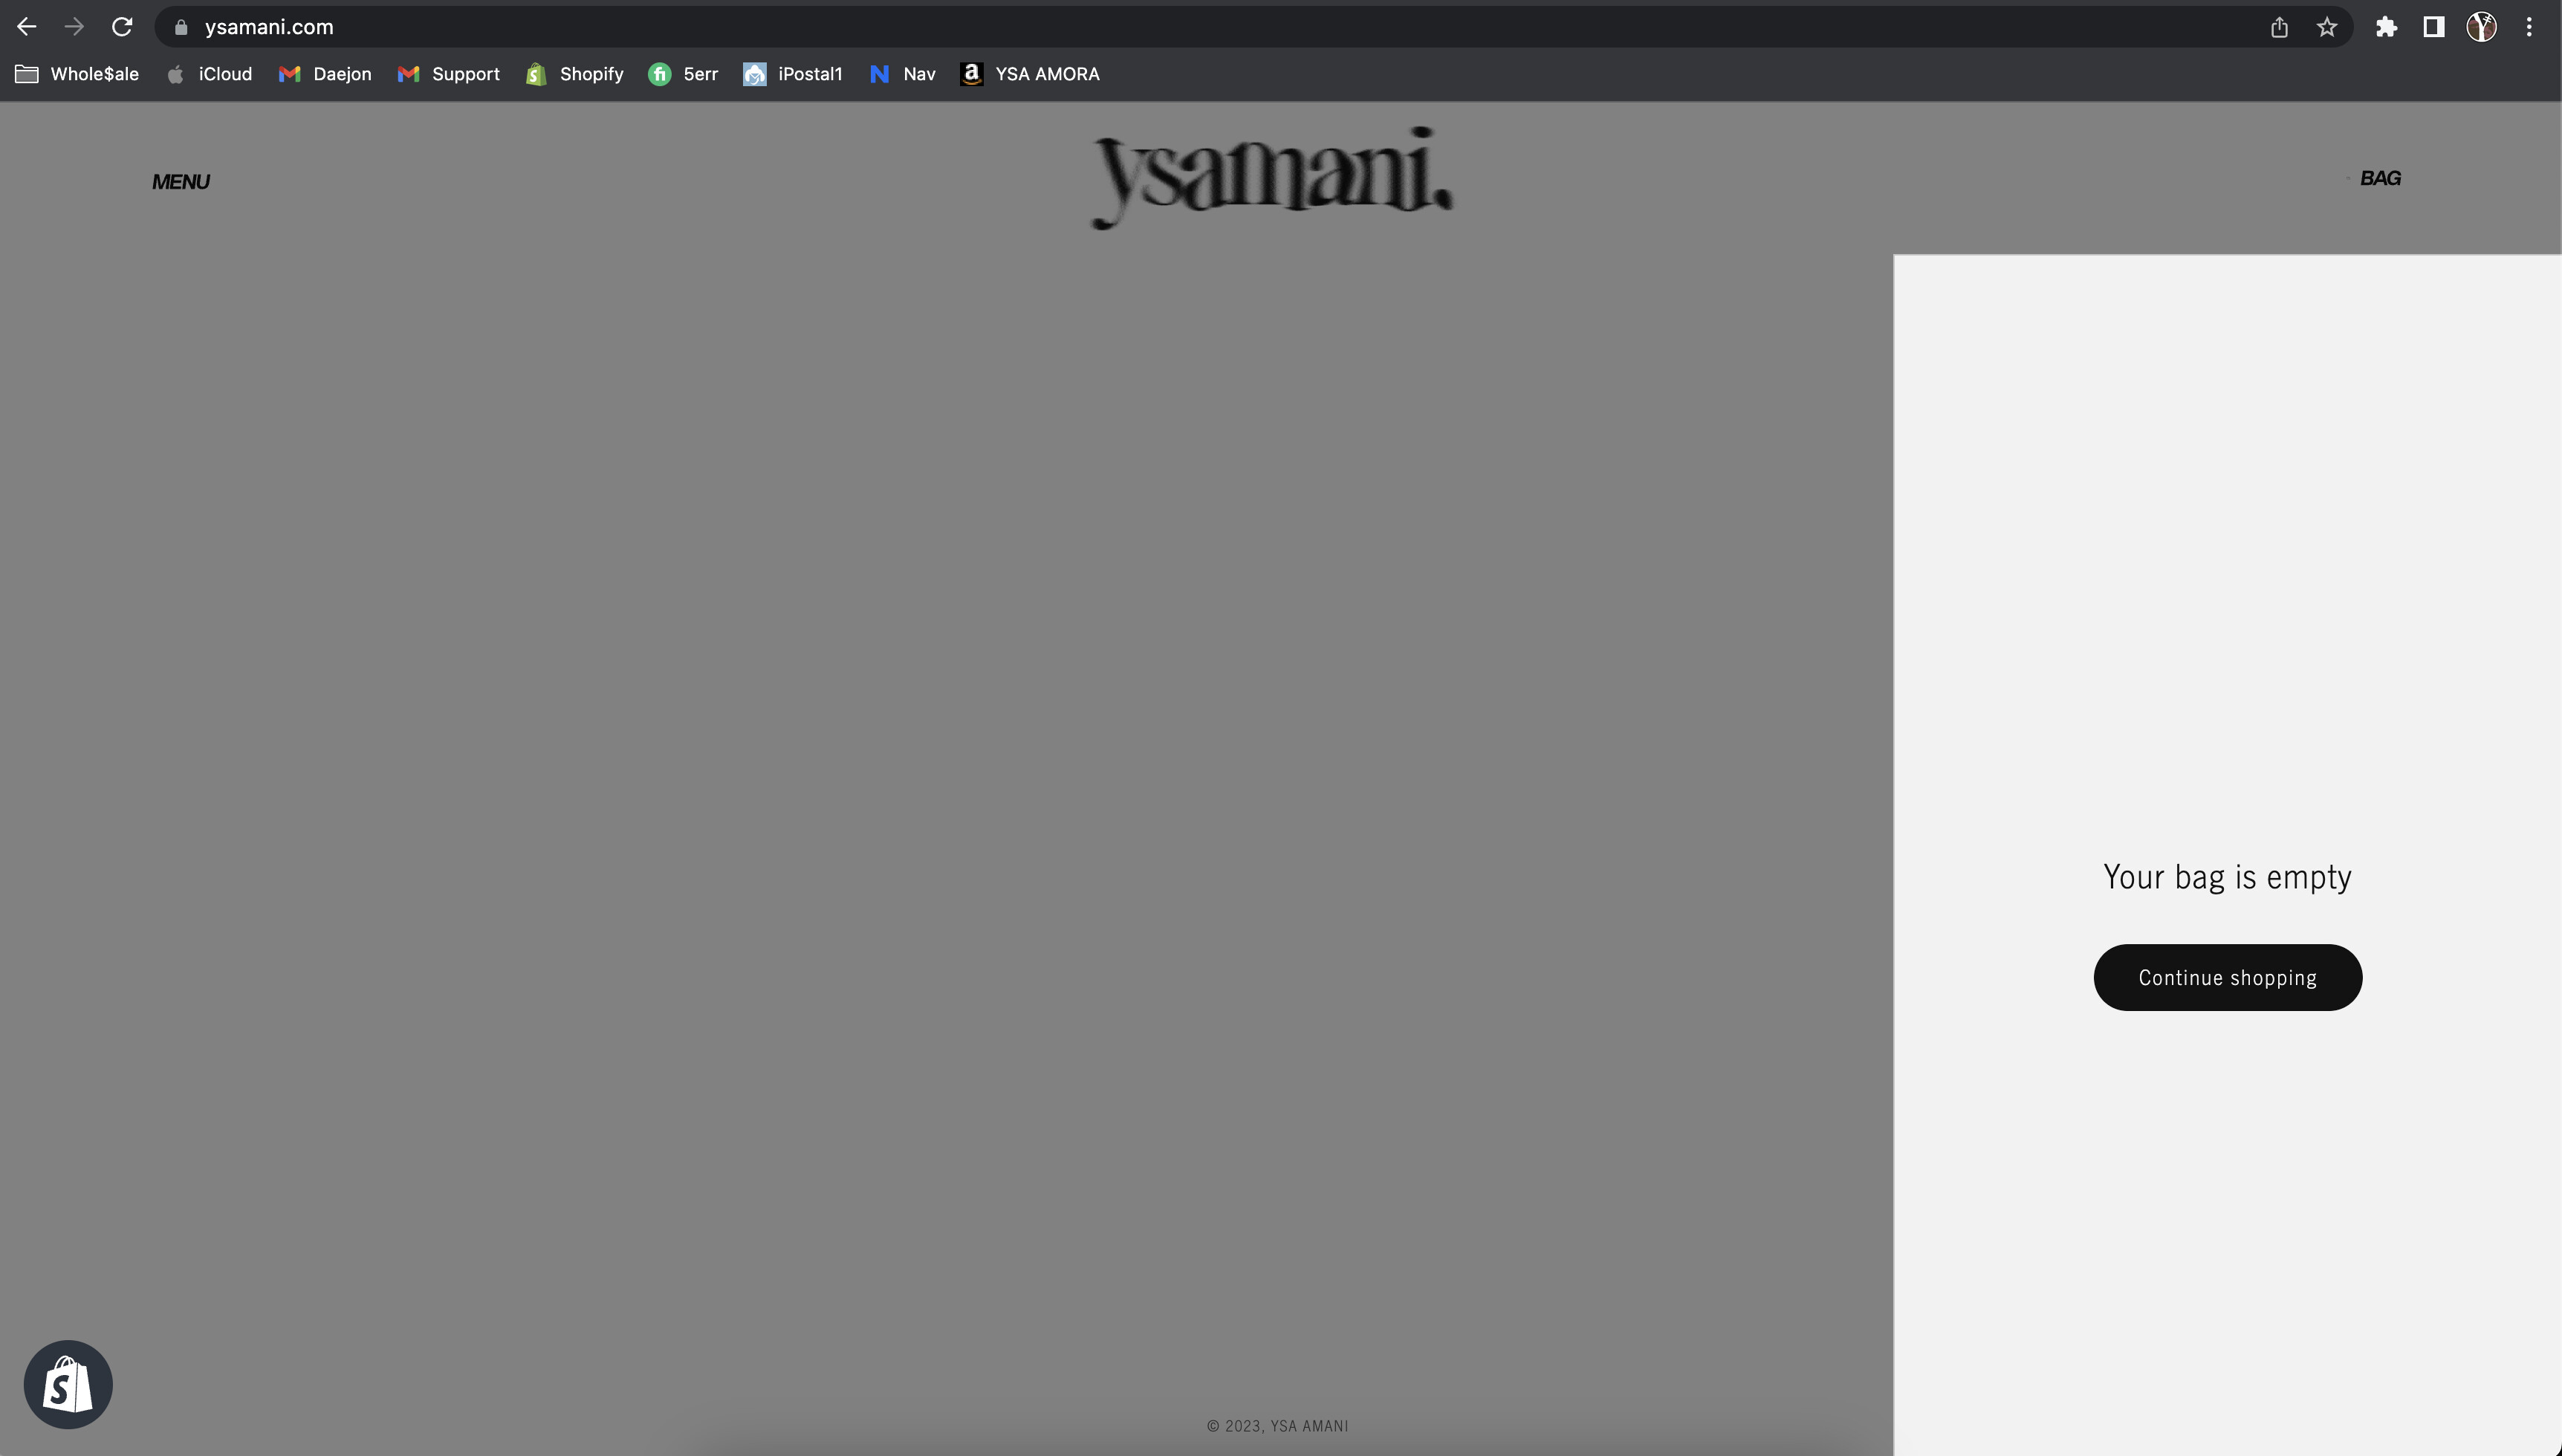Toggle the browser side panel icon
The image size is (2562, 1456).
(x=2434, y=27)
